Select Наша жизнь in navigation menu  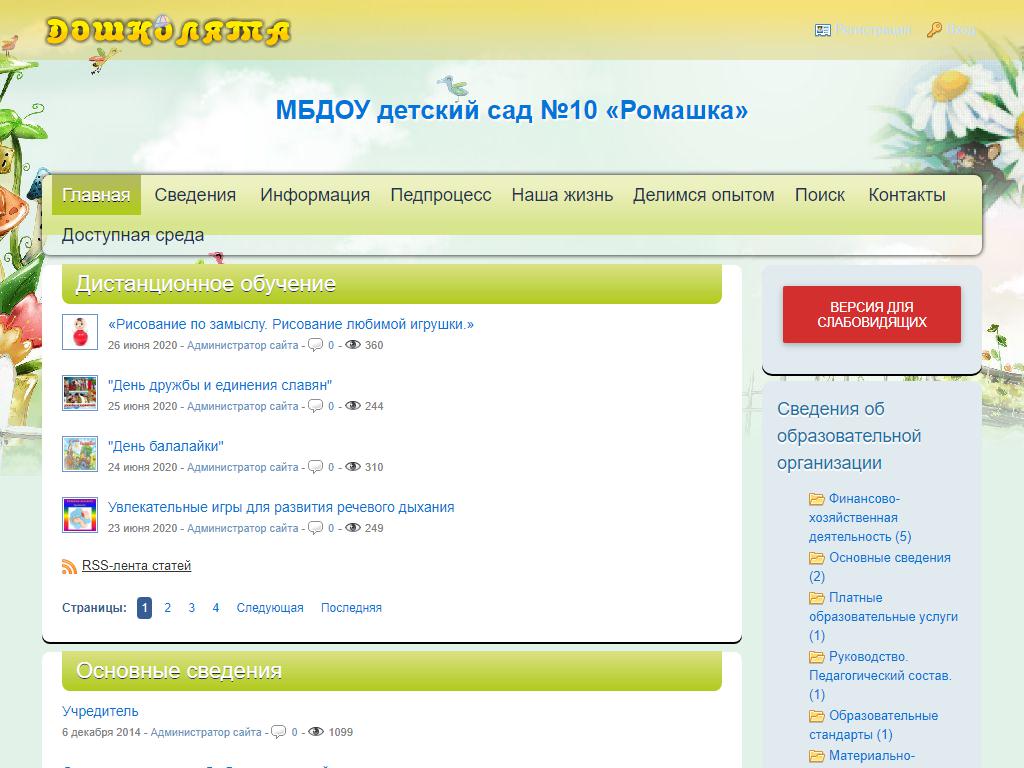click(x=562, y=195)
